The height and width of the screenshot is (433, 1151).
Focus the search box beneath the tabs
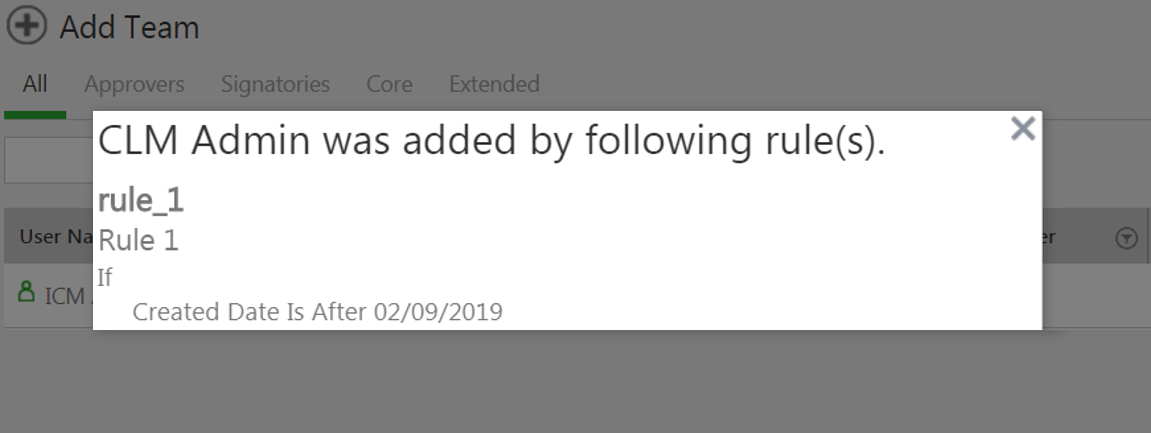(48, 162)
